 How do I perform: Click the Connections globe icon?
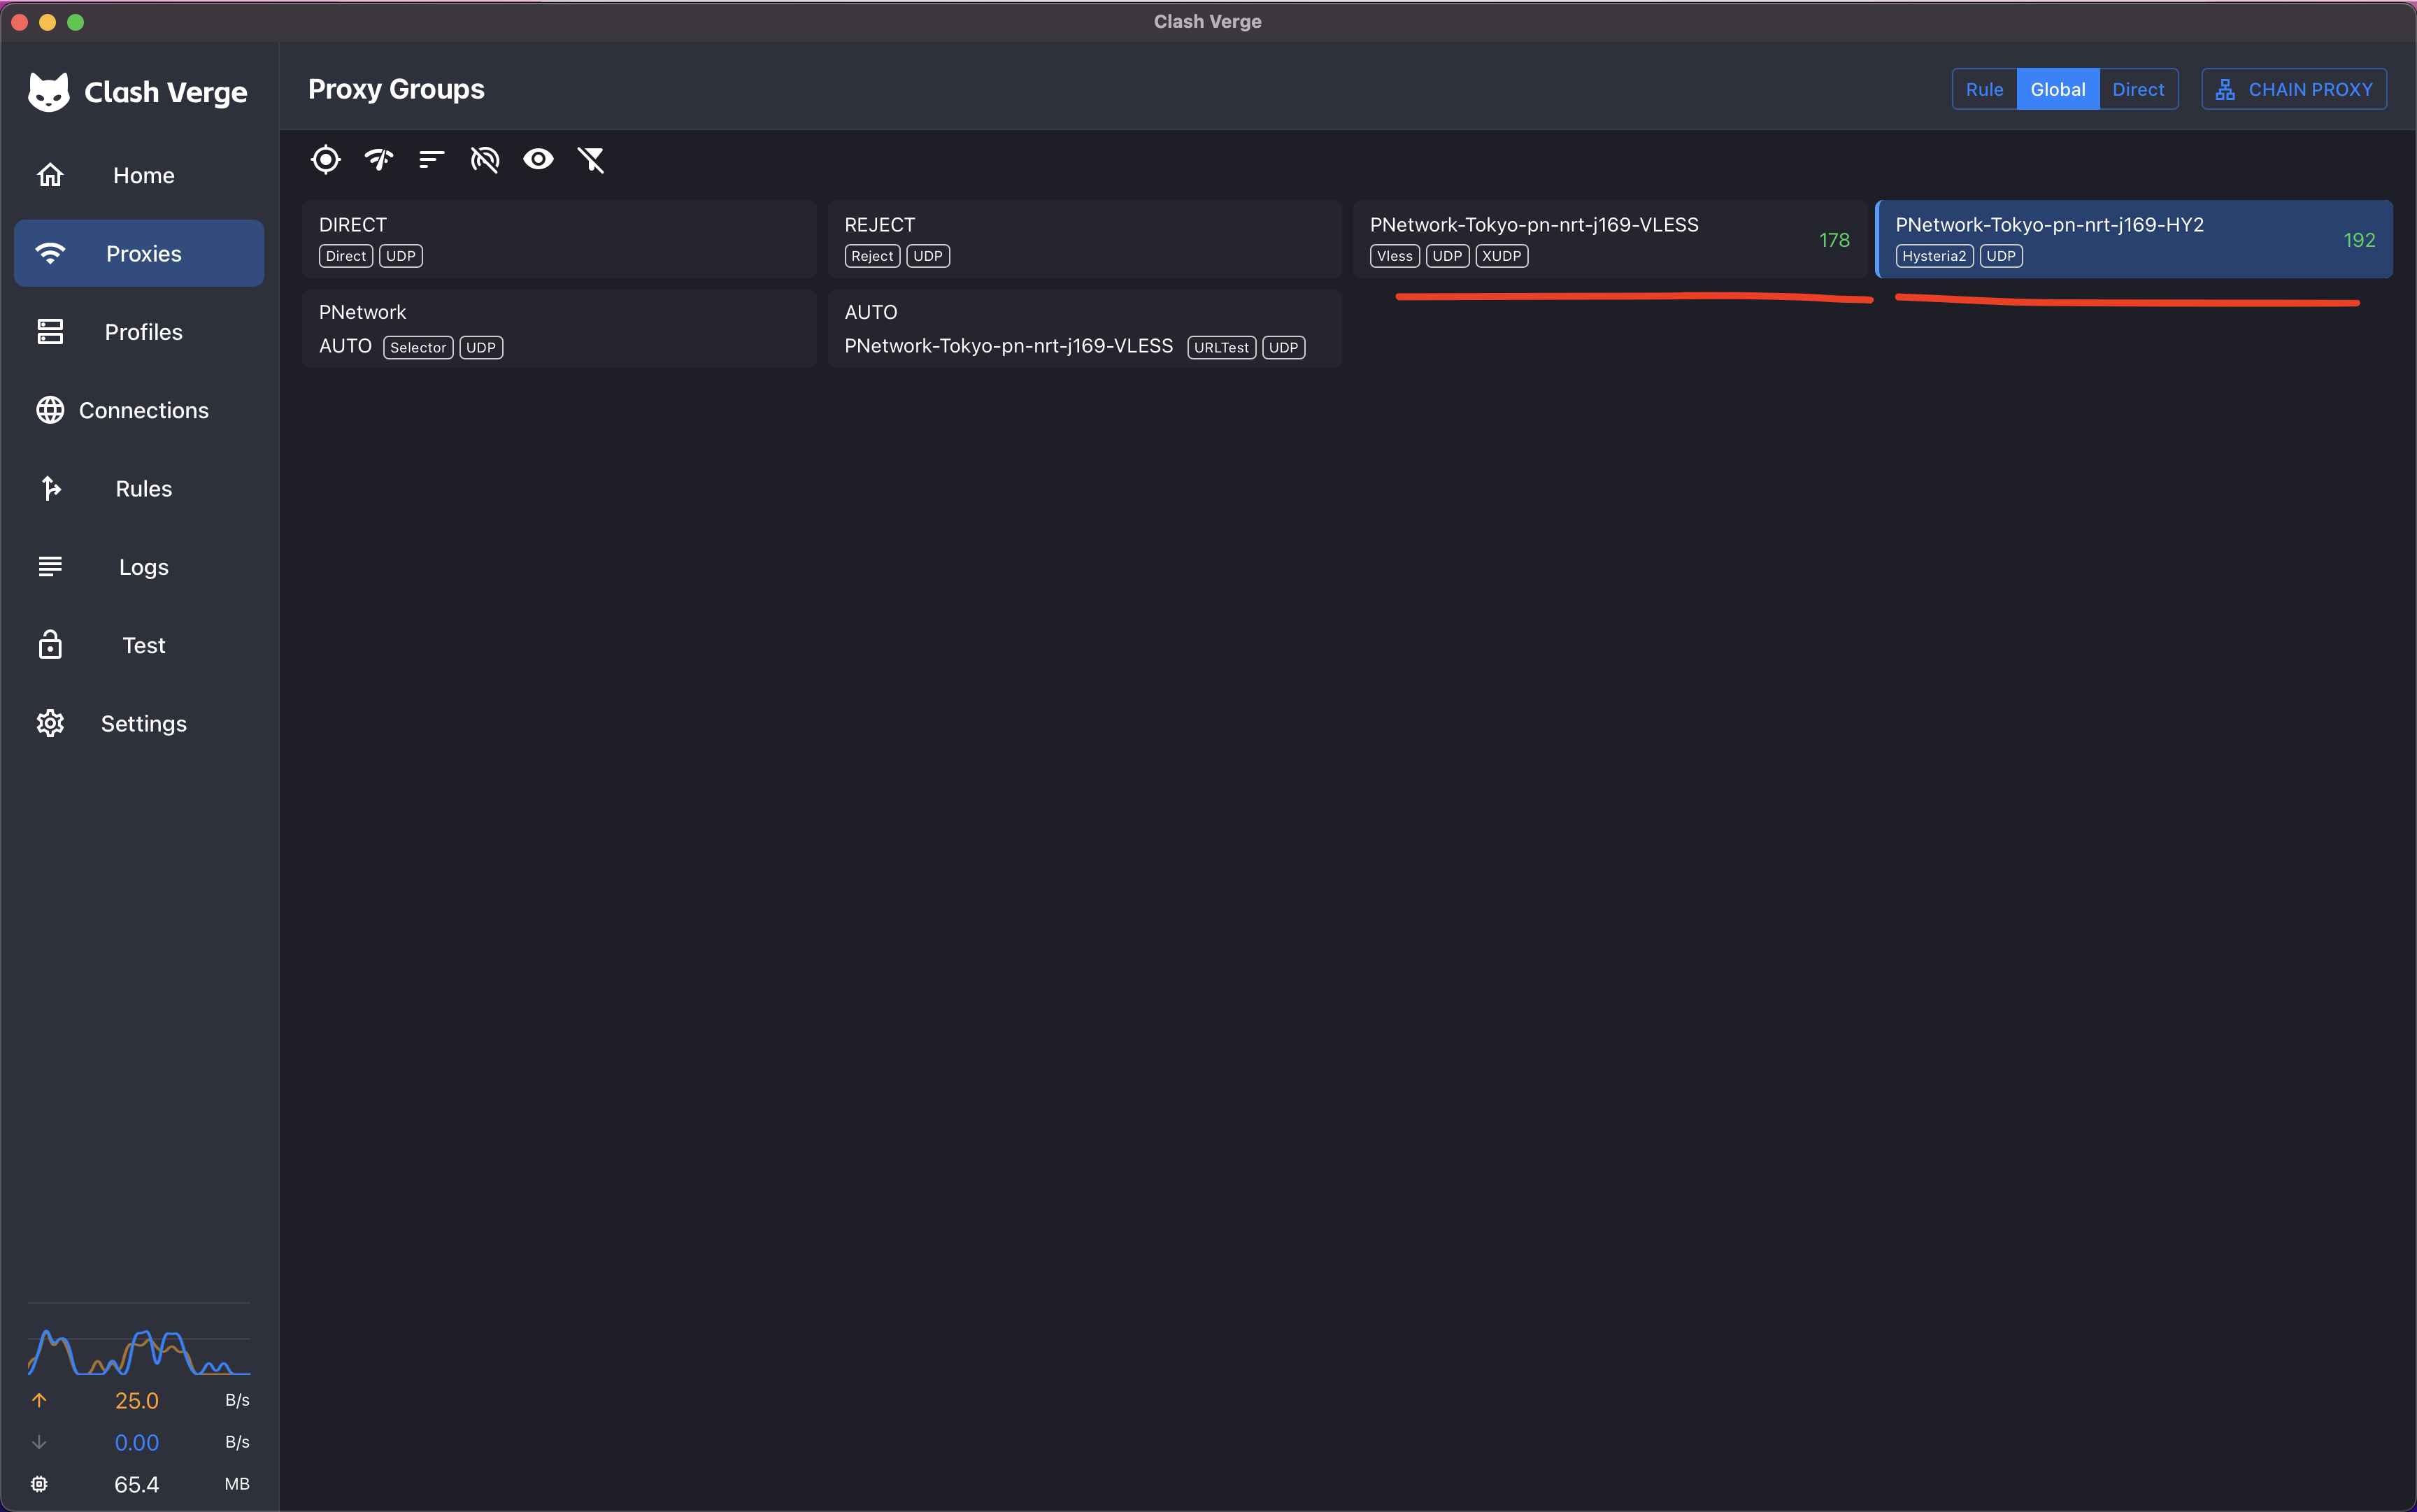click(x=50, y=410)
